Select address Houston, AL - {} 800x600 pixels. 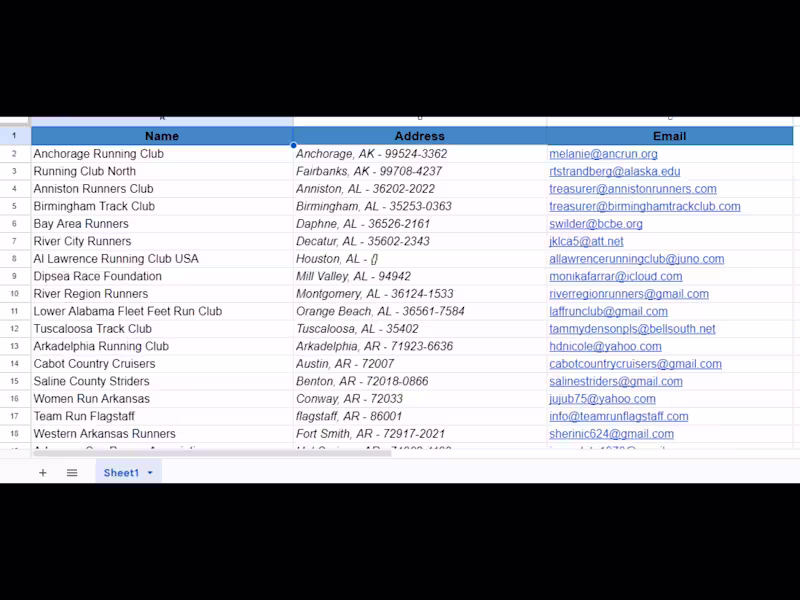point(419,259)
